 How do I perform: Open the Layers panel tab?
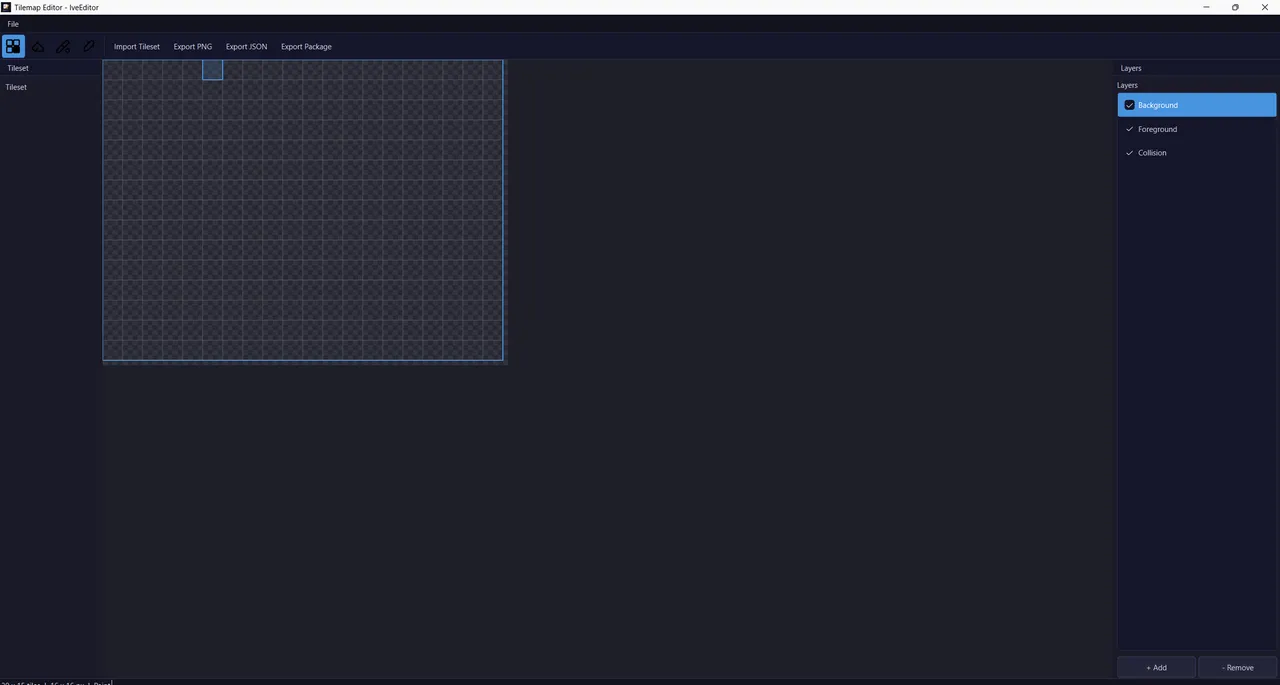click(x=1131, y=68)
